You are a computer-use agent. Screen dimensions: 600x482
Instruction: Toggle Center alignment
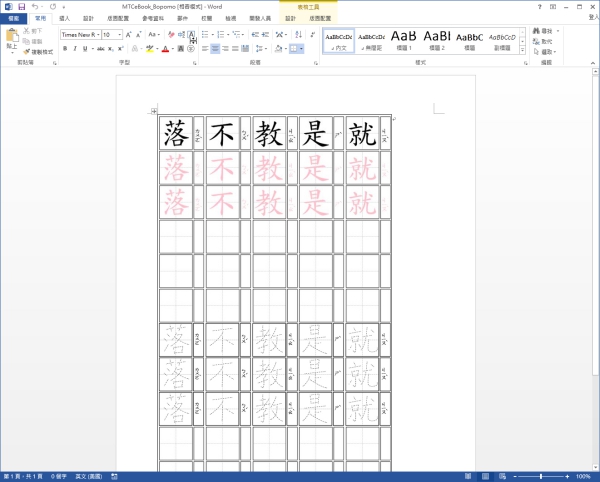pos(215,49)
